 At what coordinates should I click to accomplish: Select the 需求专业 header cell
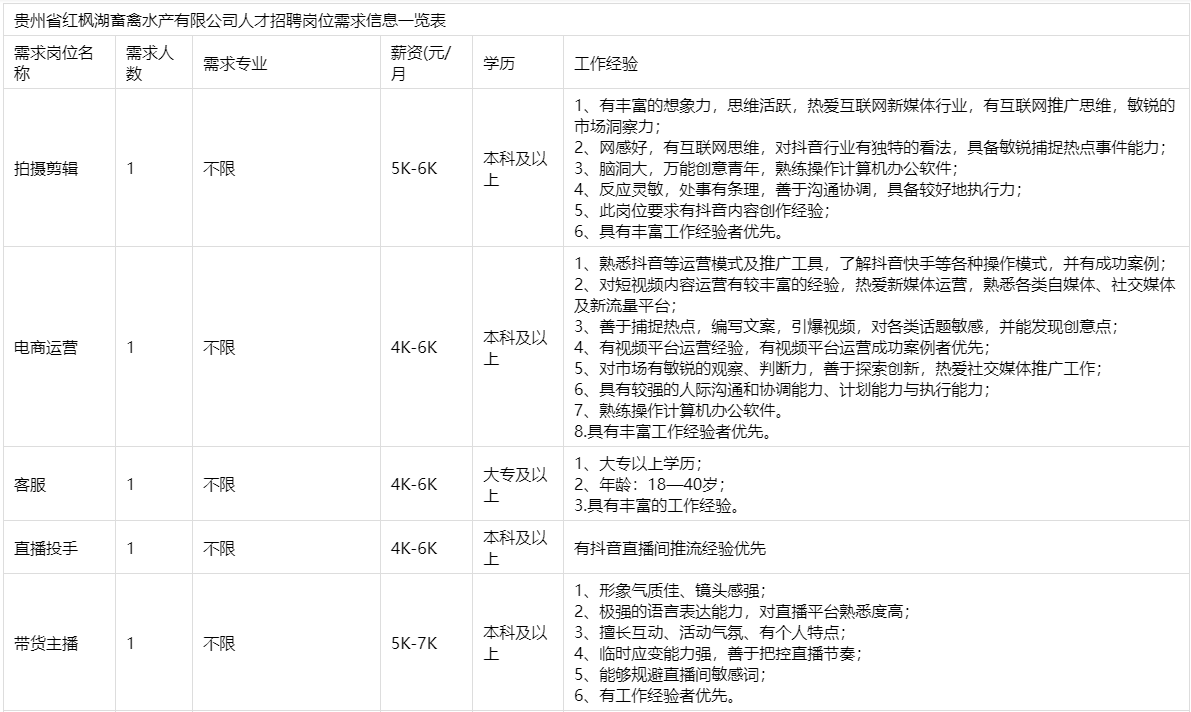235,64
